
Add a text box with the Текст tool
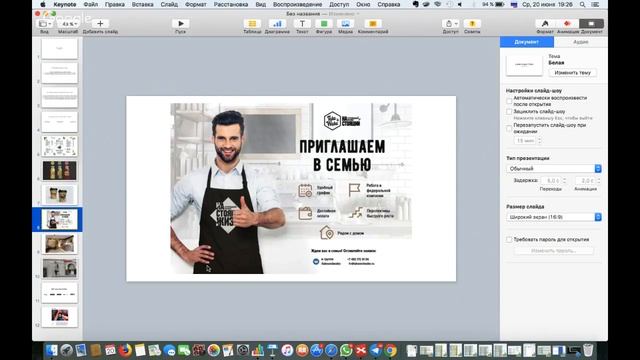pos(302,24)
